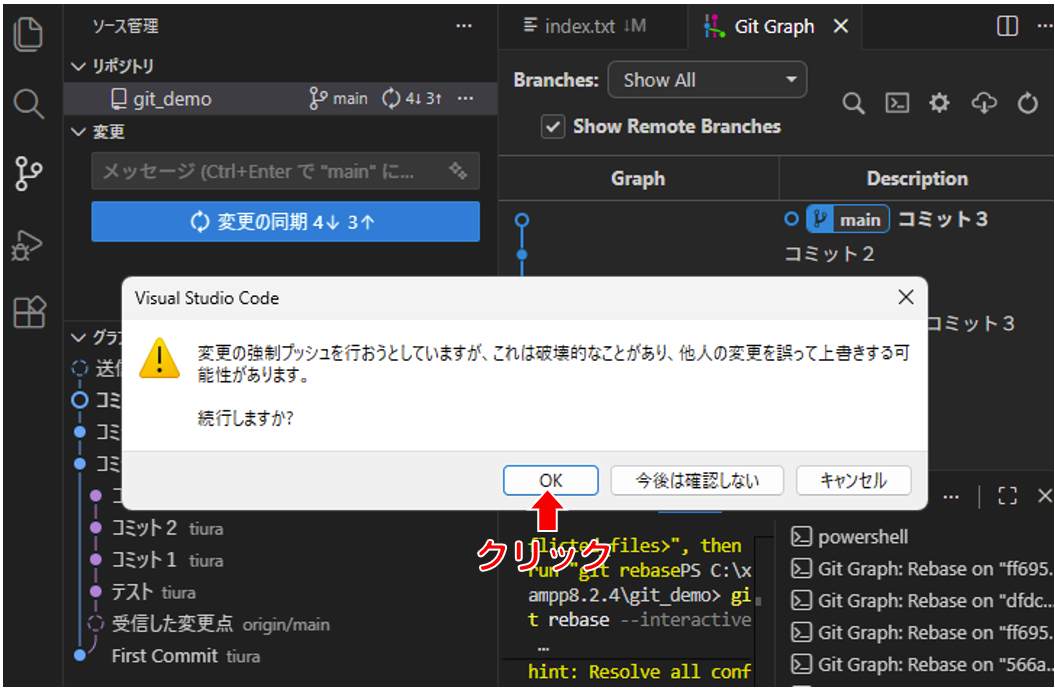Open the Search view in activity bar
Image resolution: width=1055 pixels, height=690 pixels.
point(29,104)
